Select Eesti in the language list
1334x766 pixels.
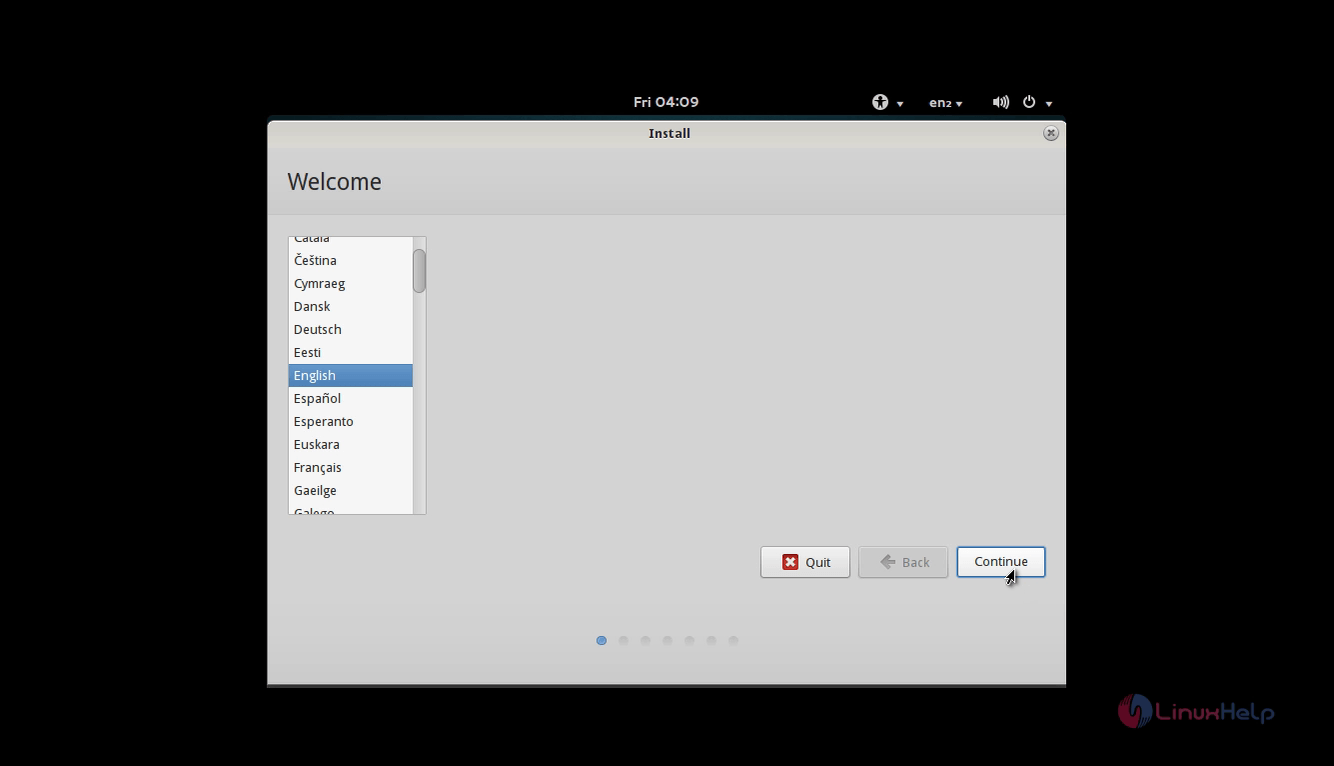pyautogui.click(x=350, y=352)
